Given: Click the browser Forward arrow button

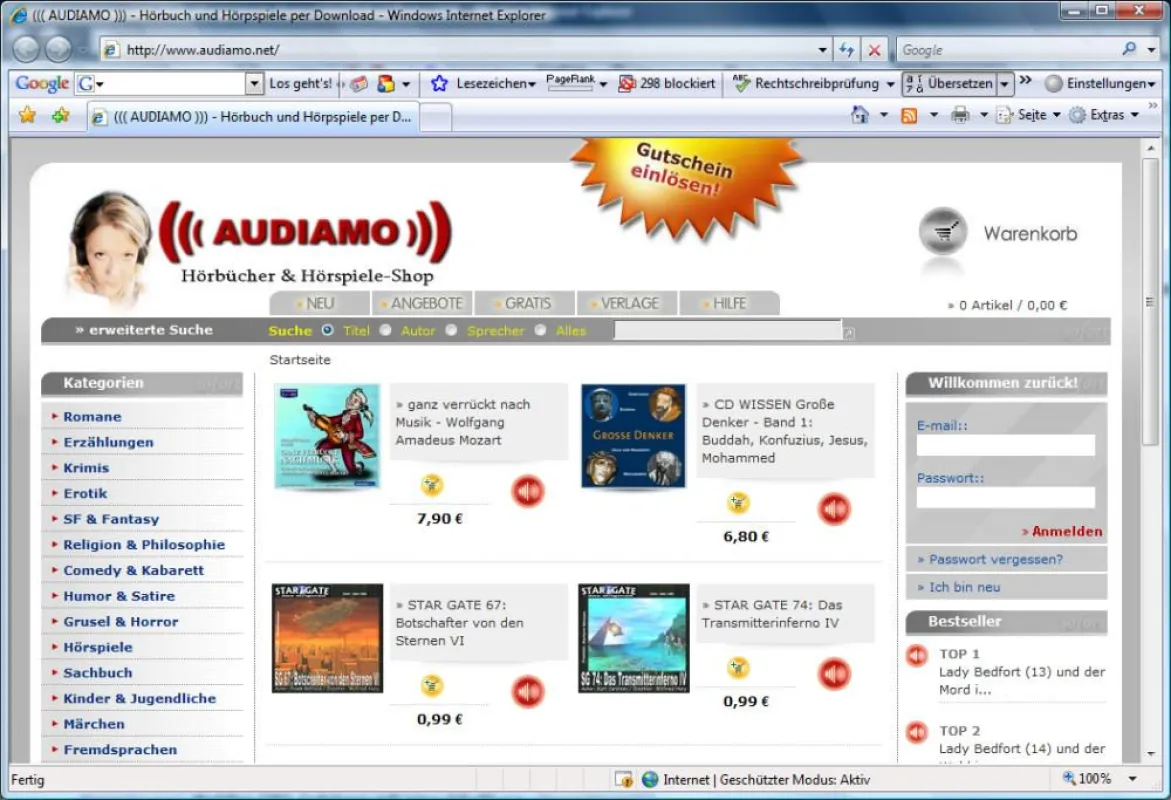Looking at the screenshot, I should click(x=59, y=49).
